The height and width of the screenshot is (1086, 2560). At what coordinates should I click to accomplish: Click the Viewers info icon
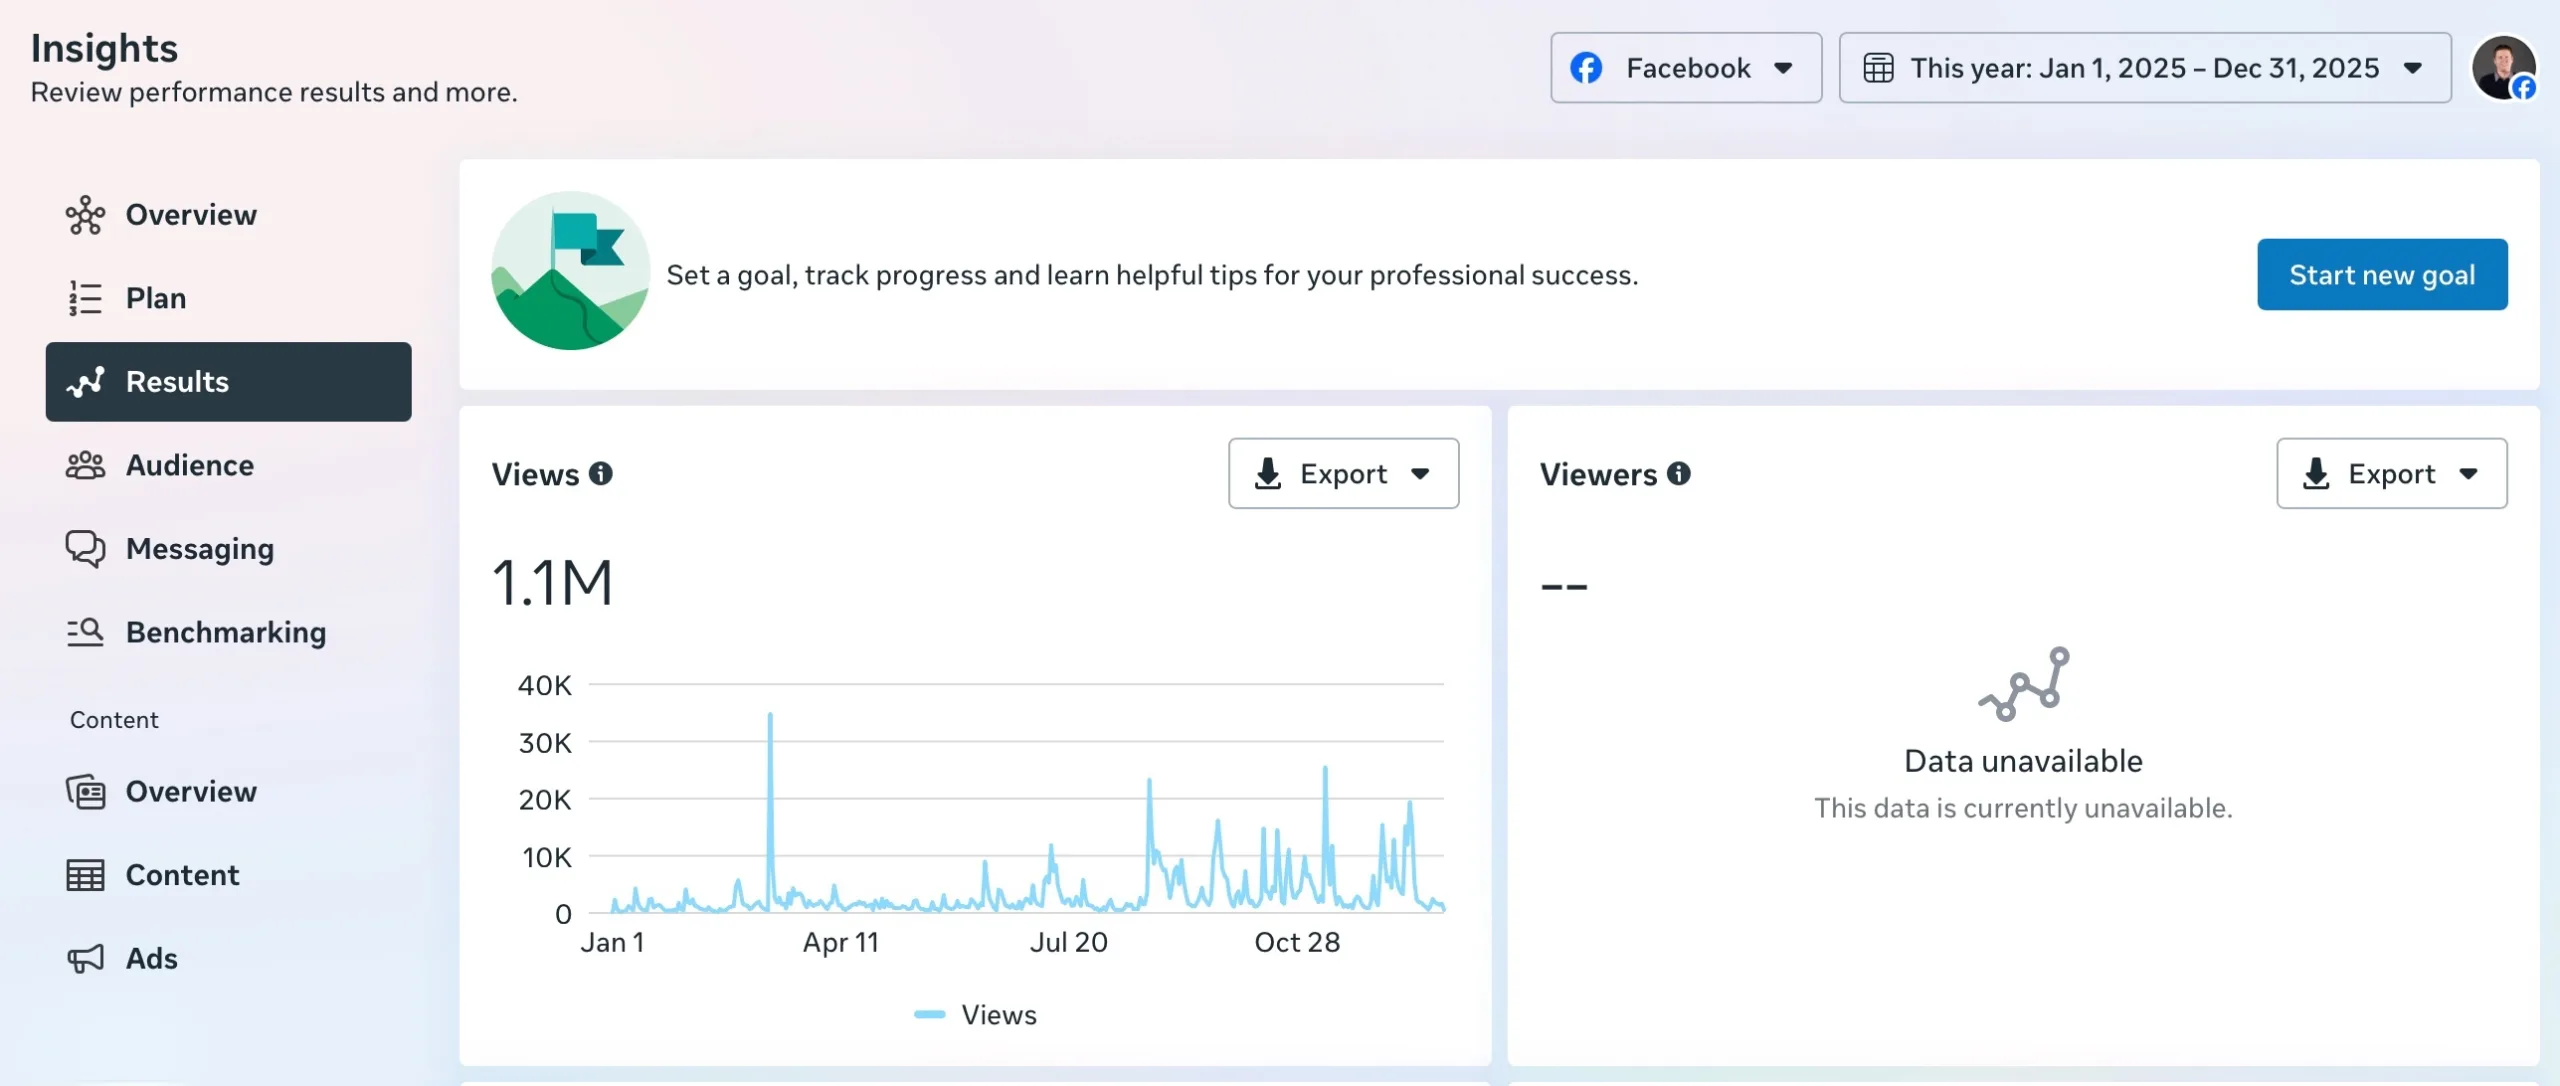(1678, 474)
